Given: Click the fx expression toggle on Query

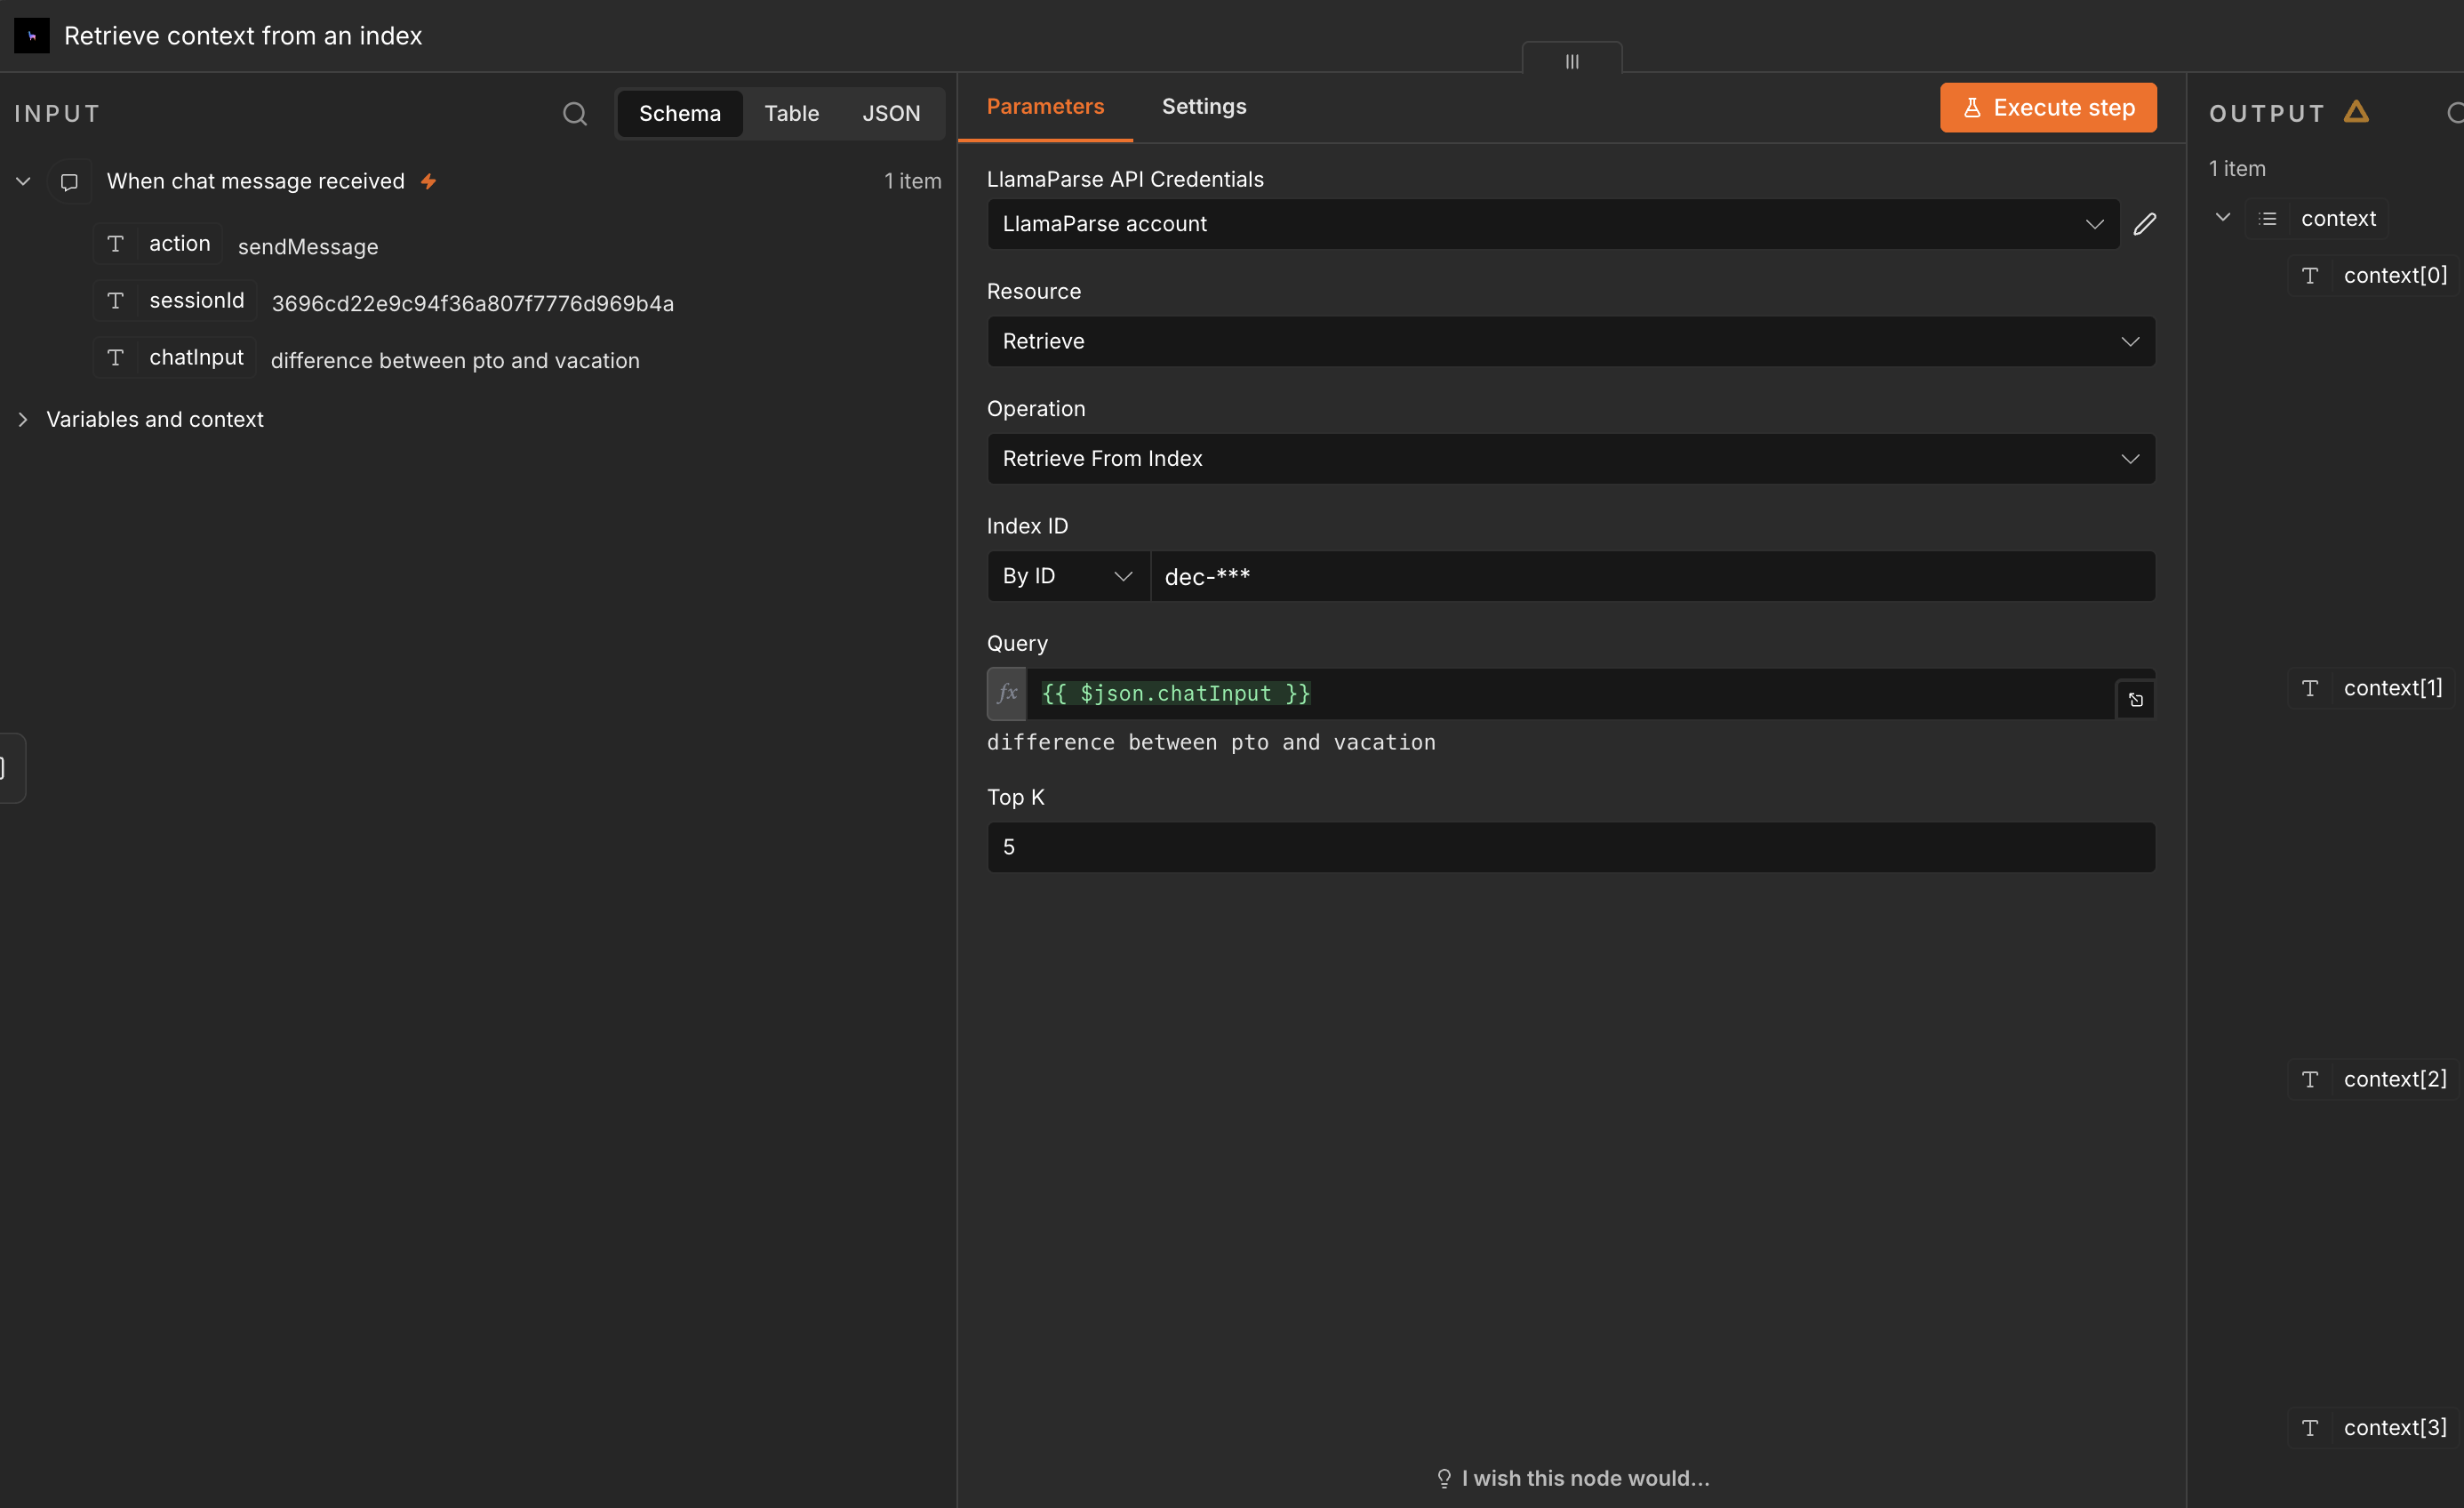Looking at the screenshot, I should (x=1007, y=693).
